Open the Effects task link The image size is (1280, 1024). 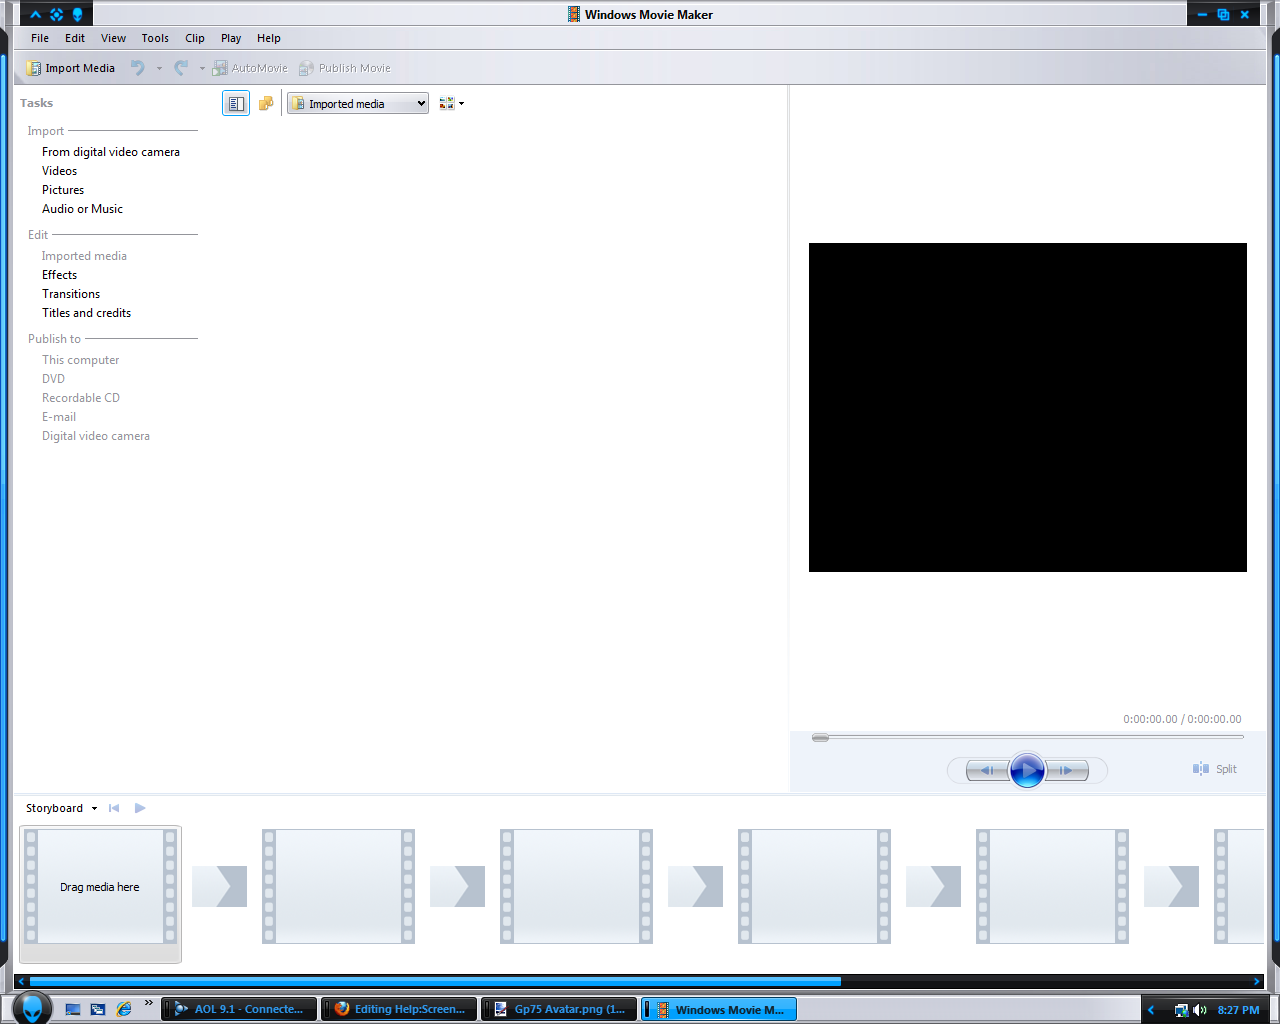(x=59, y=275)
